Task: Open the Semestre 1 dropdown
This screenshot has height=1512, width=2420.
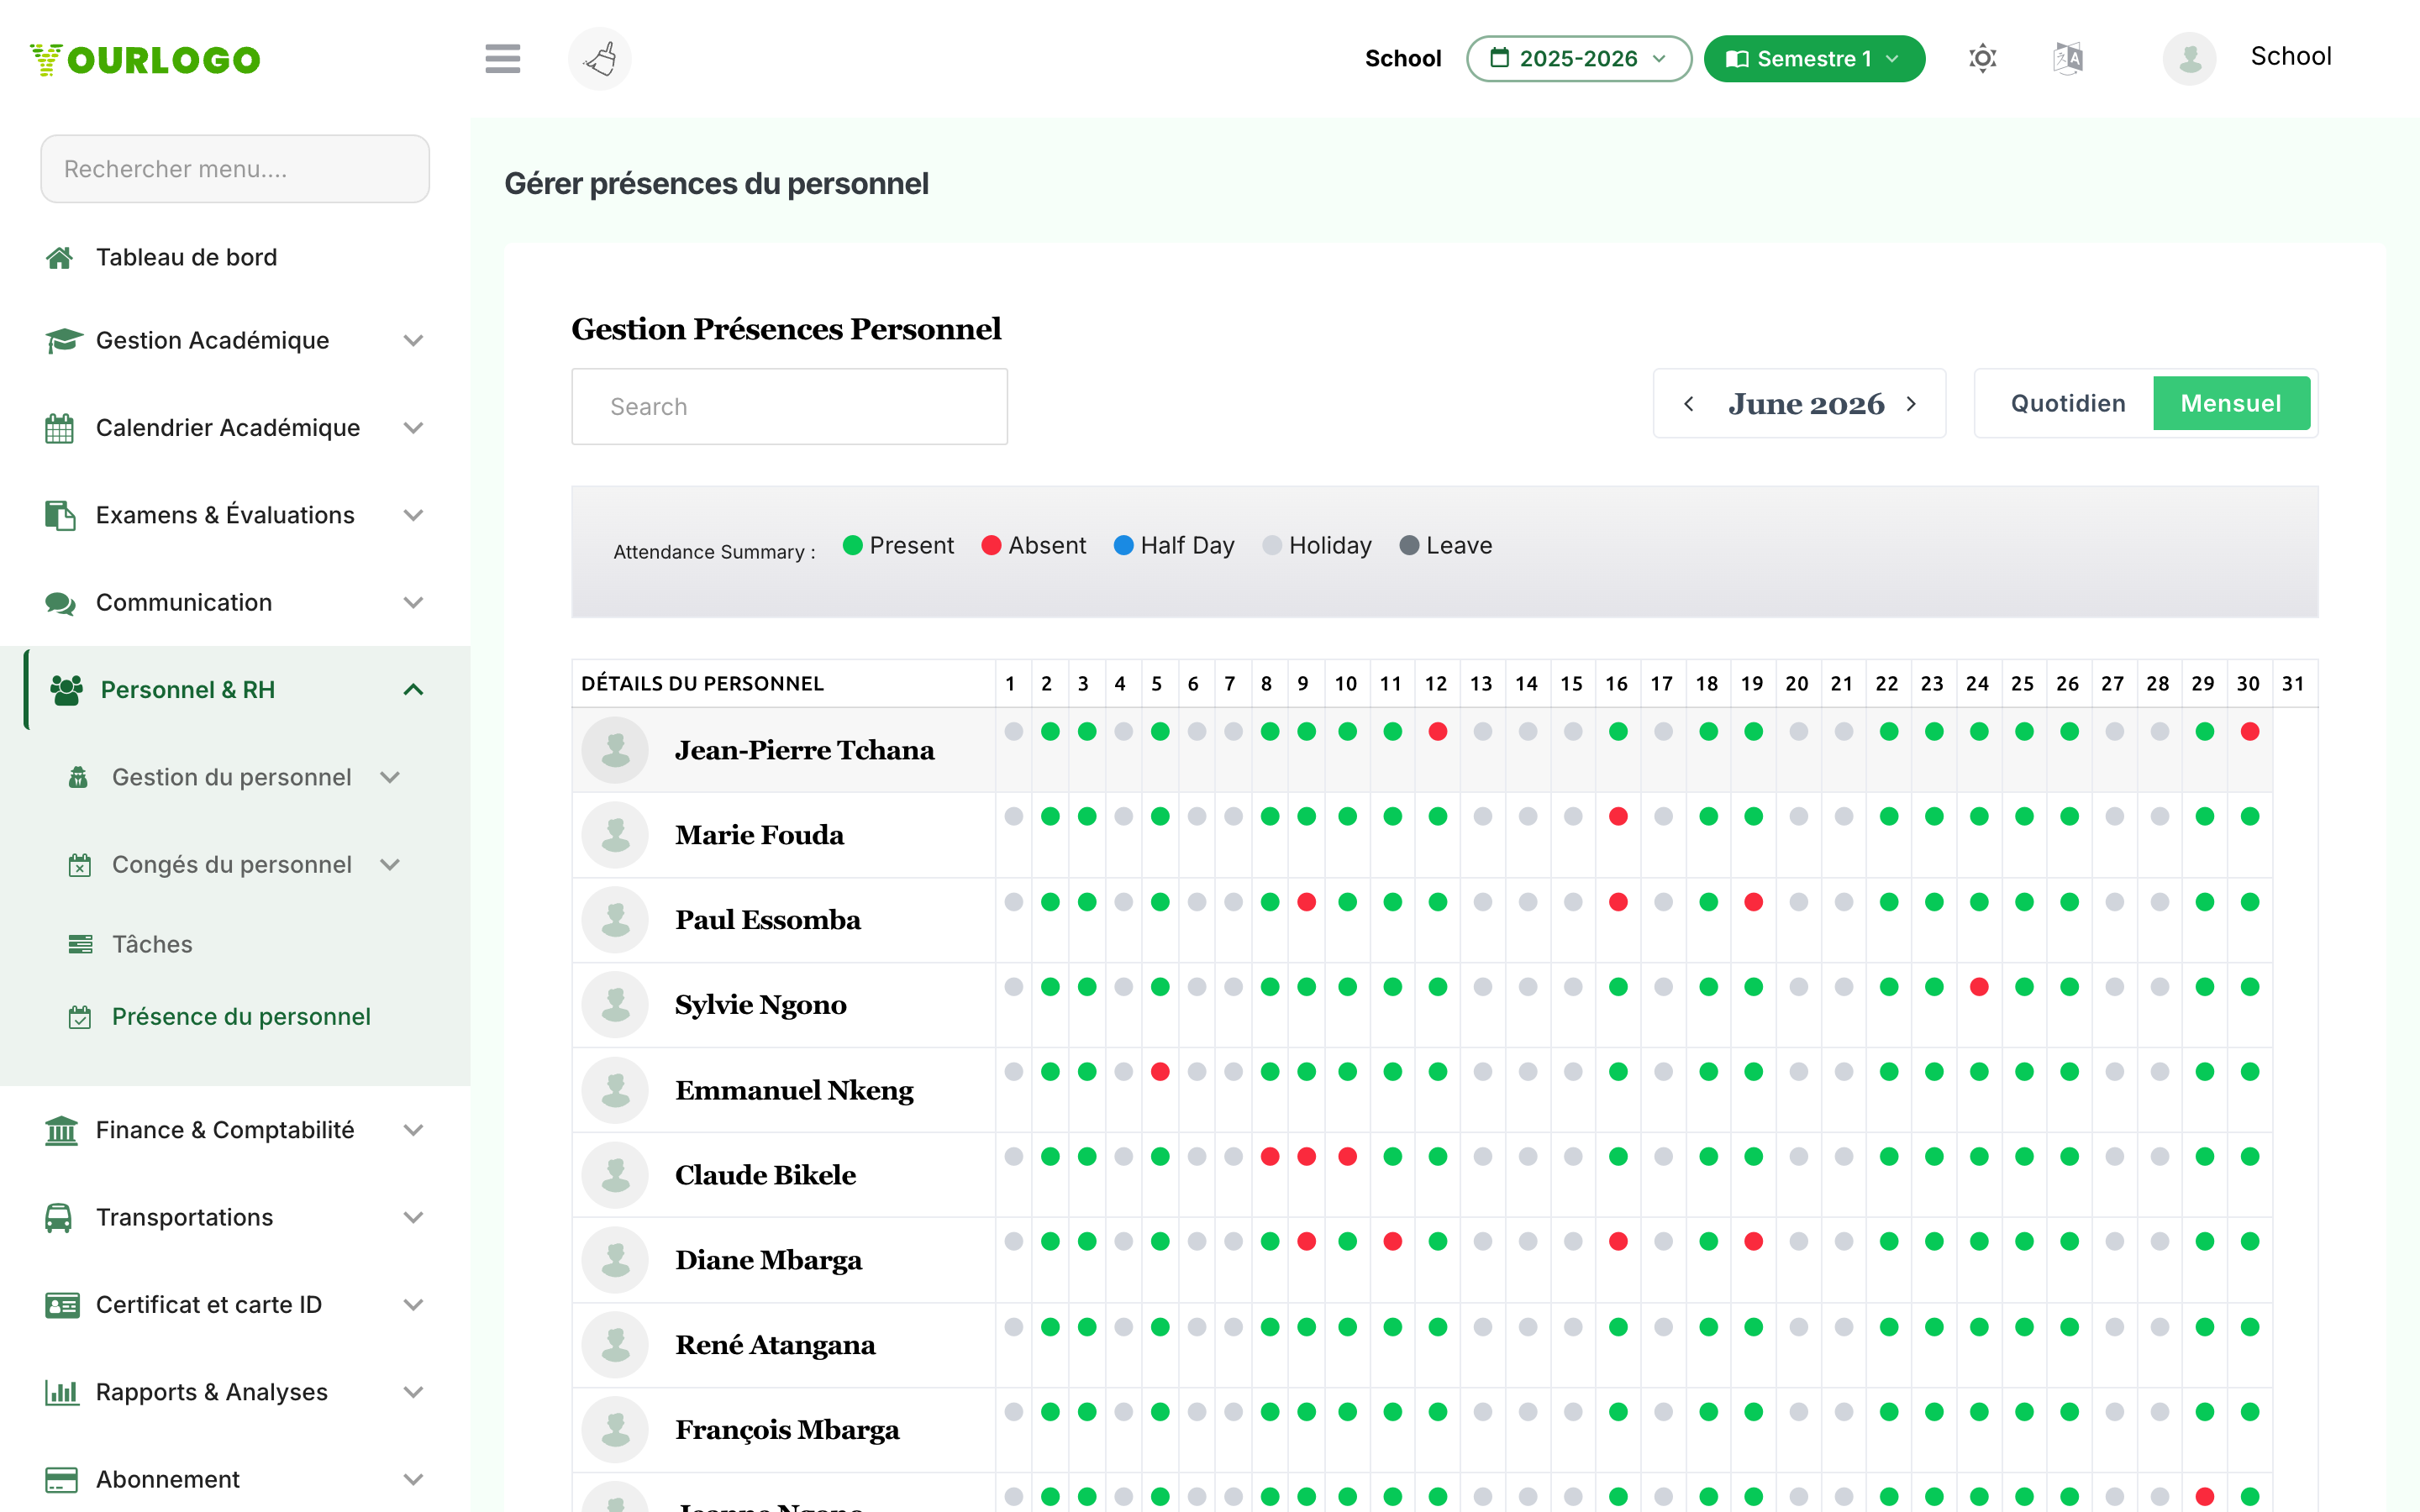Action: pyautogui.click(x=1813, y=58)
